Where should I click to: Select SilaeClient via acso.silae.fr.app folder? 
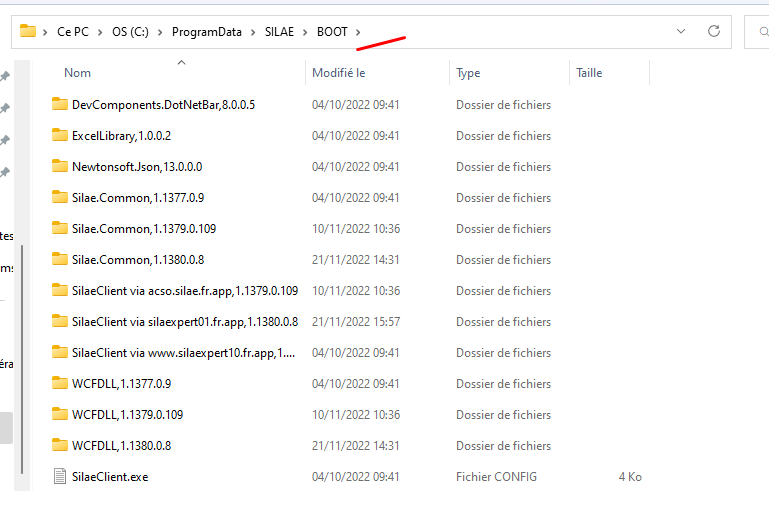pos(184,291)
